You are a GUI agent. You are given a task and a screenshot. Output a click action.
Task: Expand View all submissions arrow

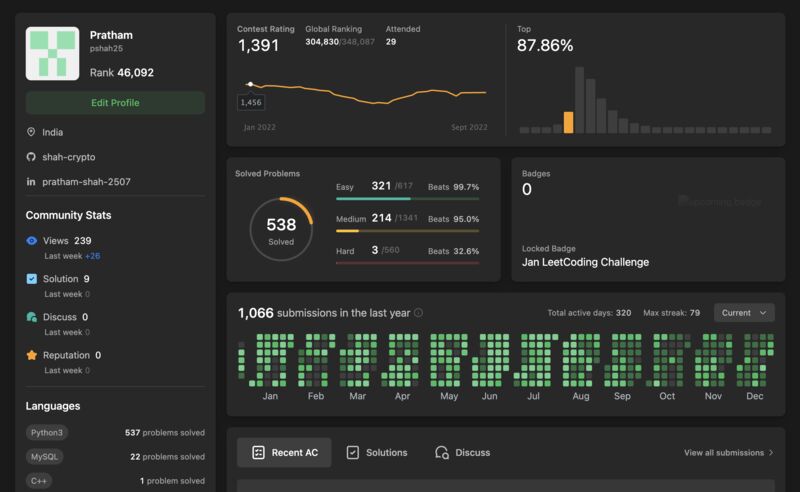point(771,453)
